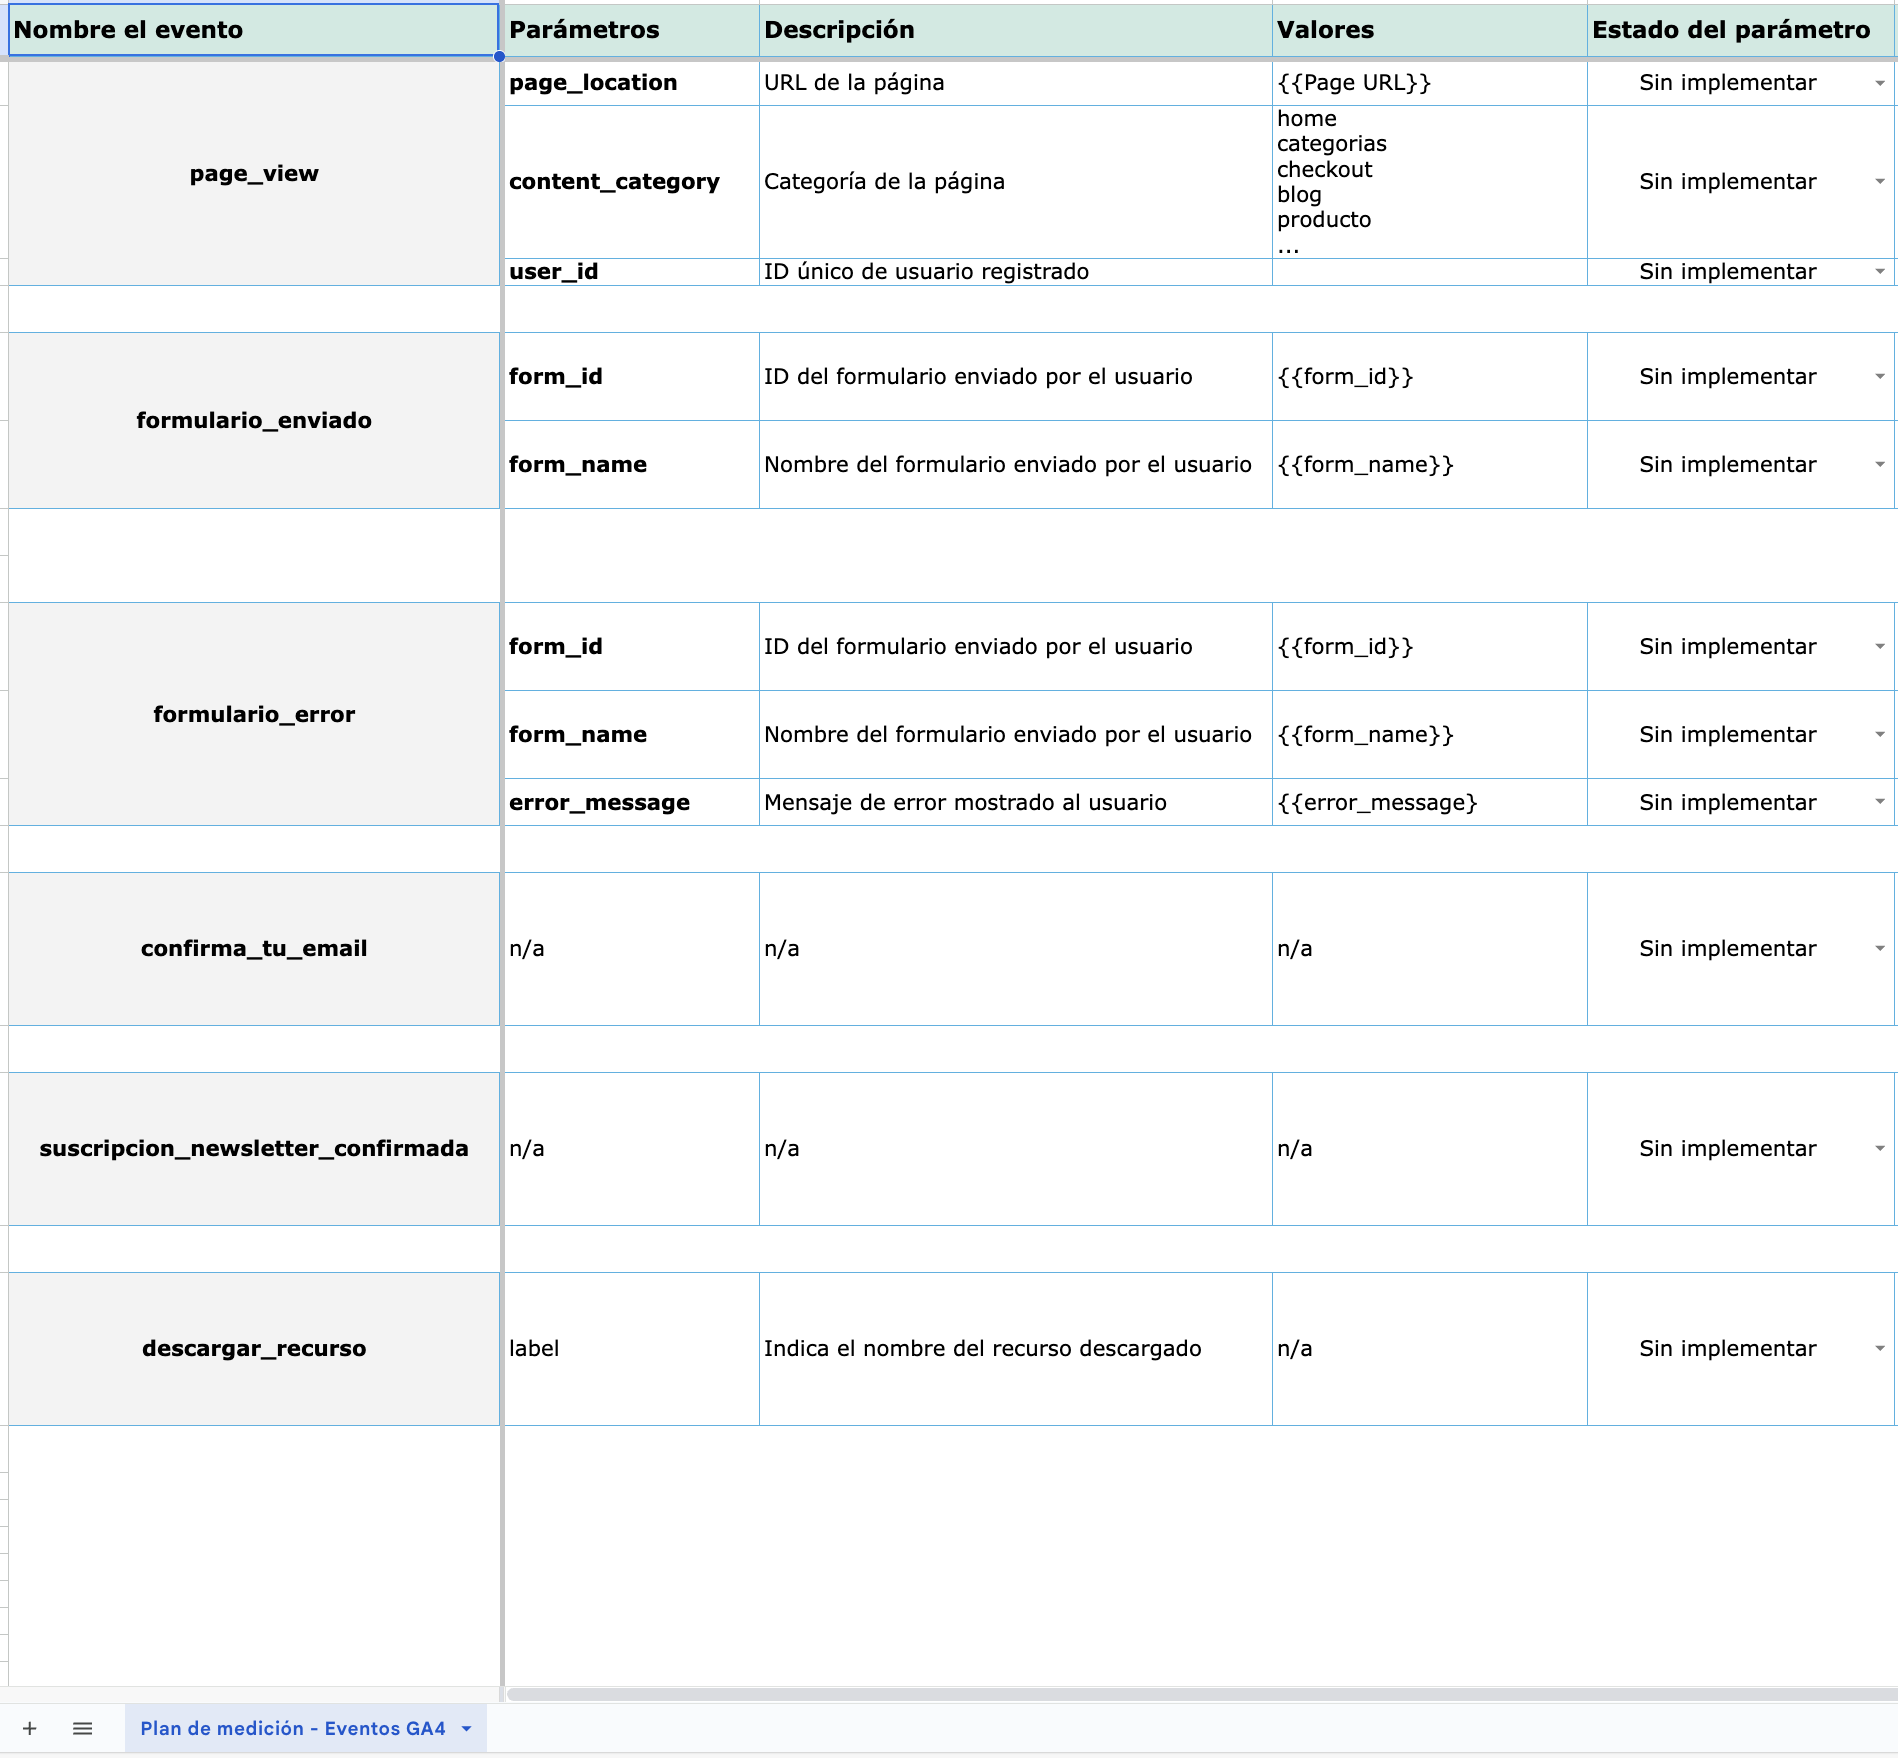
Task: Select the '{{error_message}' value cell
Action: [1430, 802]
